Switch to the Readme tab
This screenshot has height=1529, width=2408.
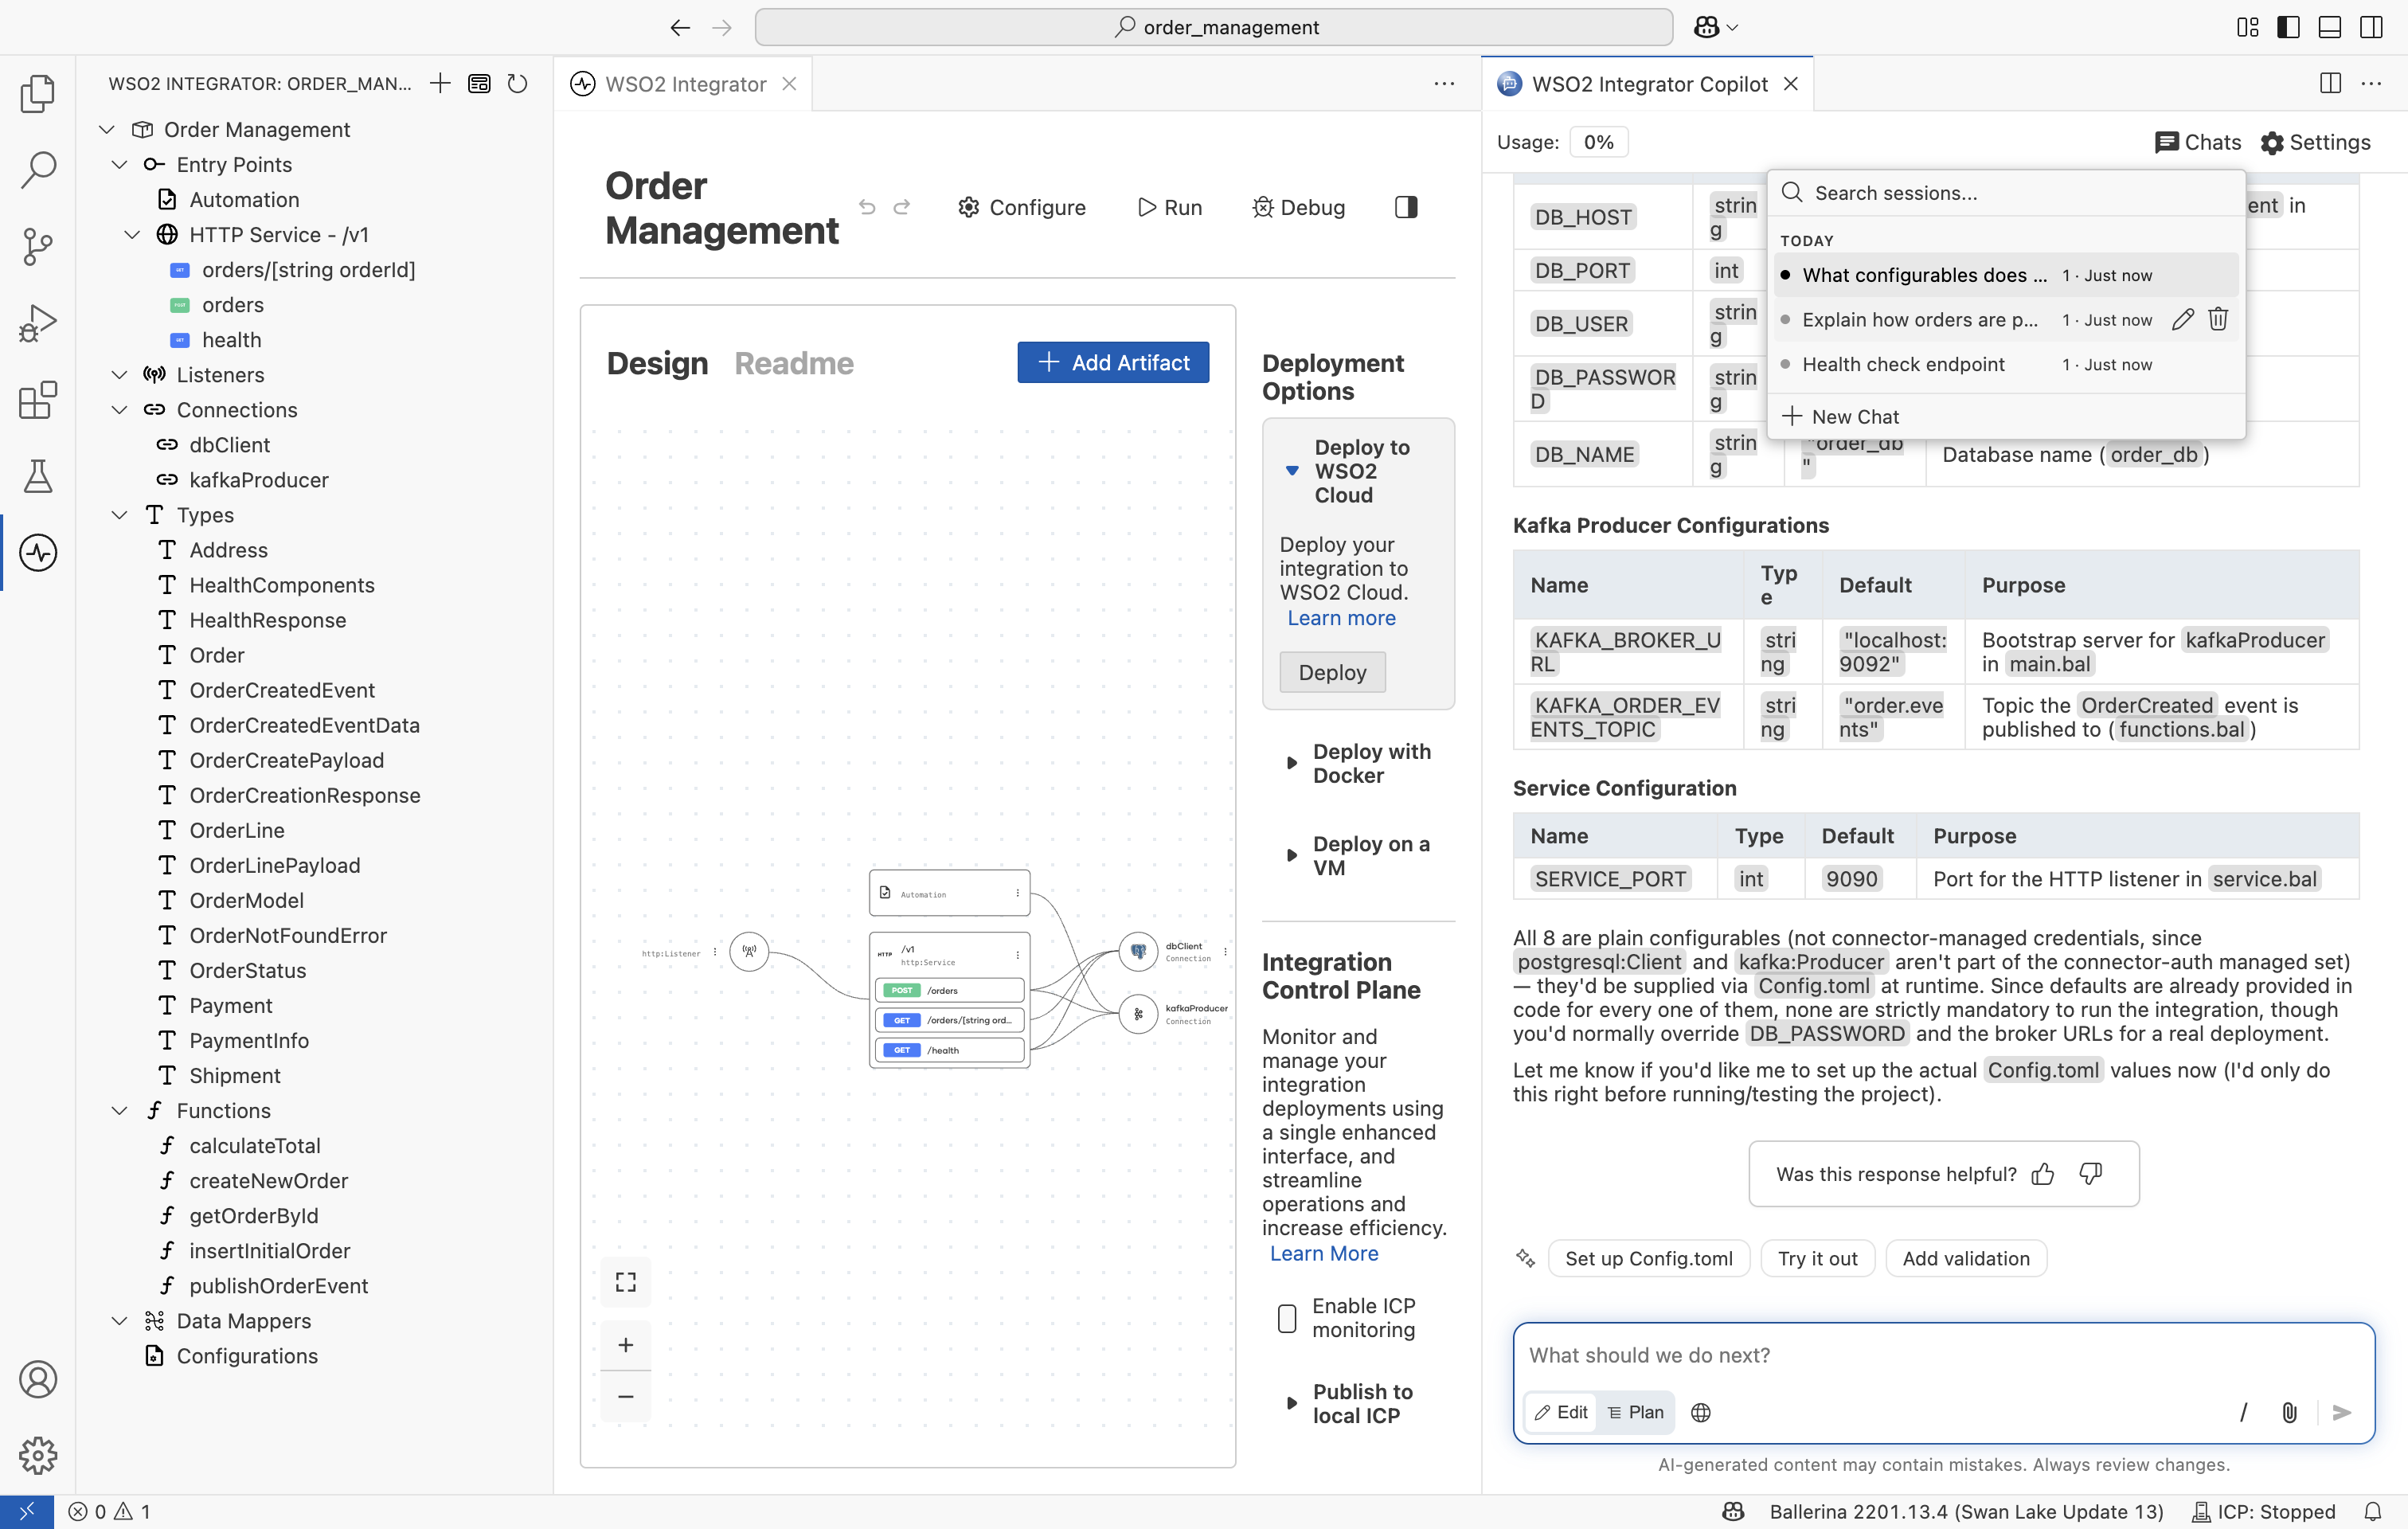pos(794,363)
